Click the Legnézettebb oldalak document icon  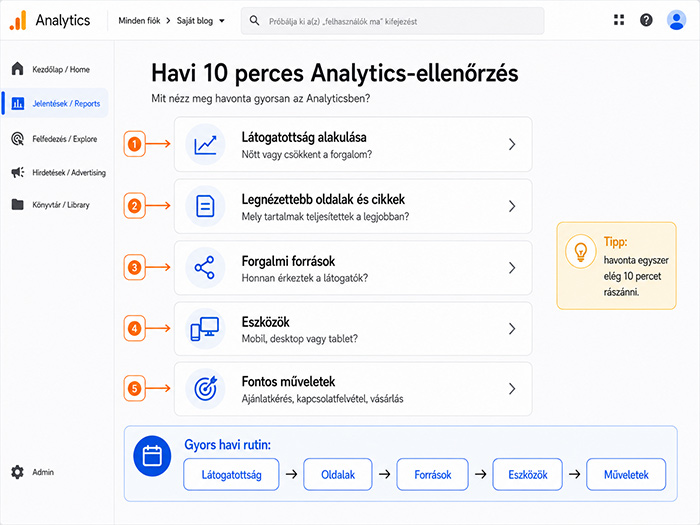[205, 206]
